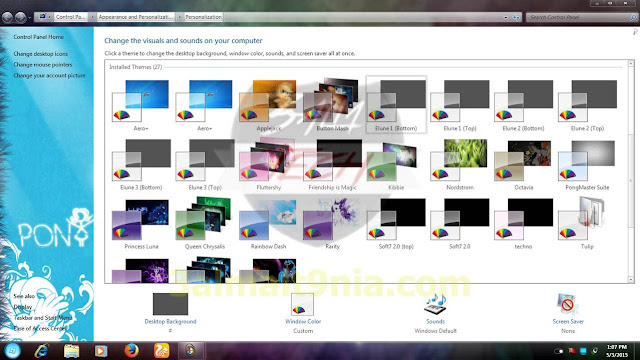Choose the Soft7 2.0 (top) theme

(396, 224)
